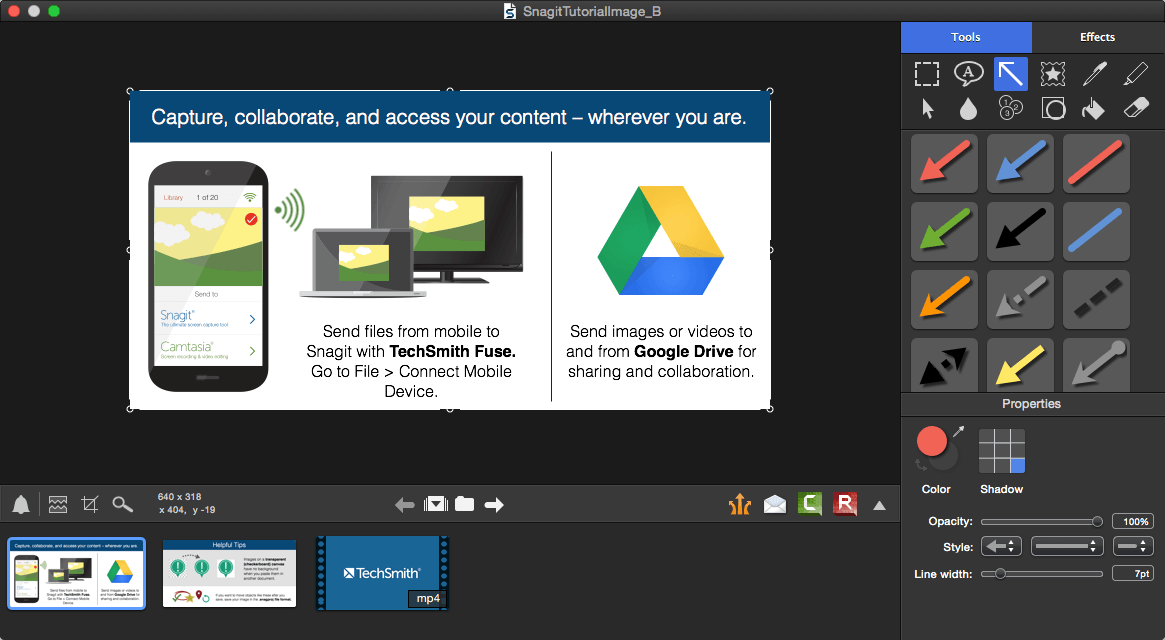Choose the black double-headed arrow style
1165x640 pixels.
pyautogui.click(x=944, y=365)
